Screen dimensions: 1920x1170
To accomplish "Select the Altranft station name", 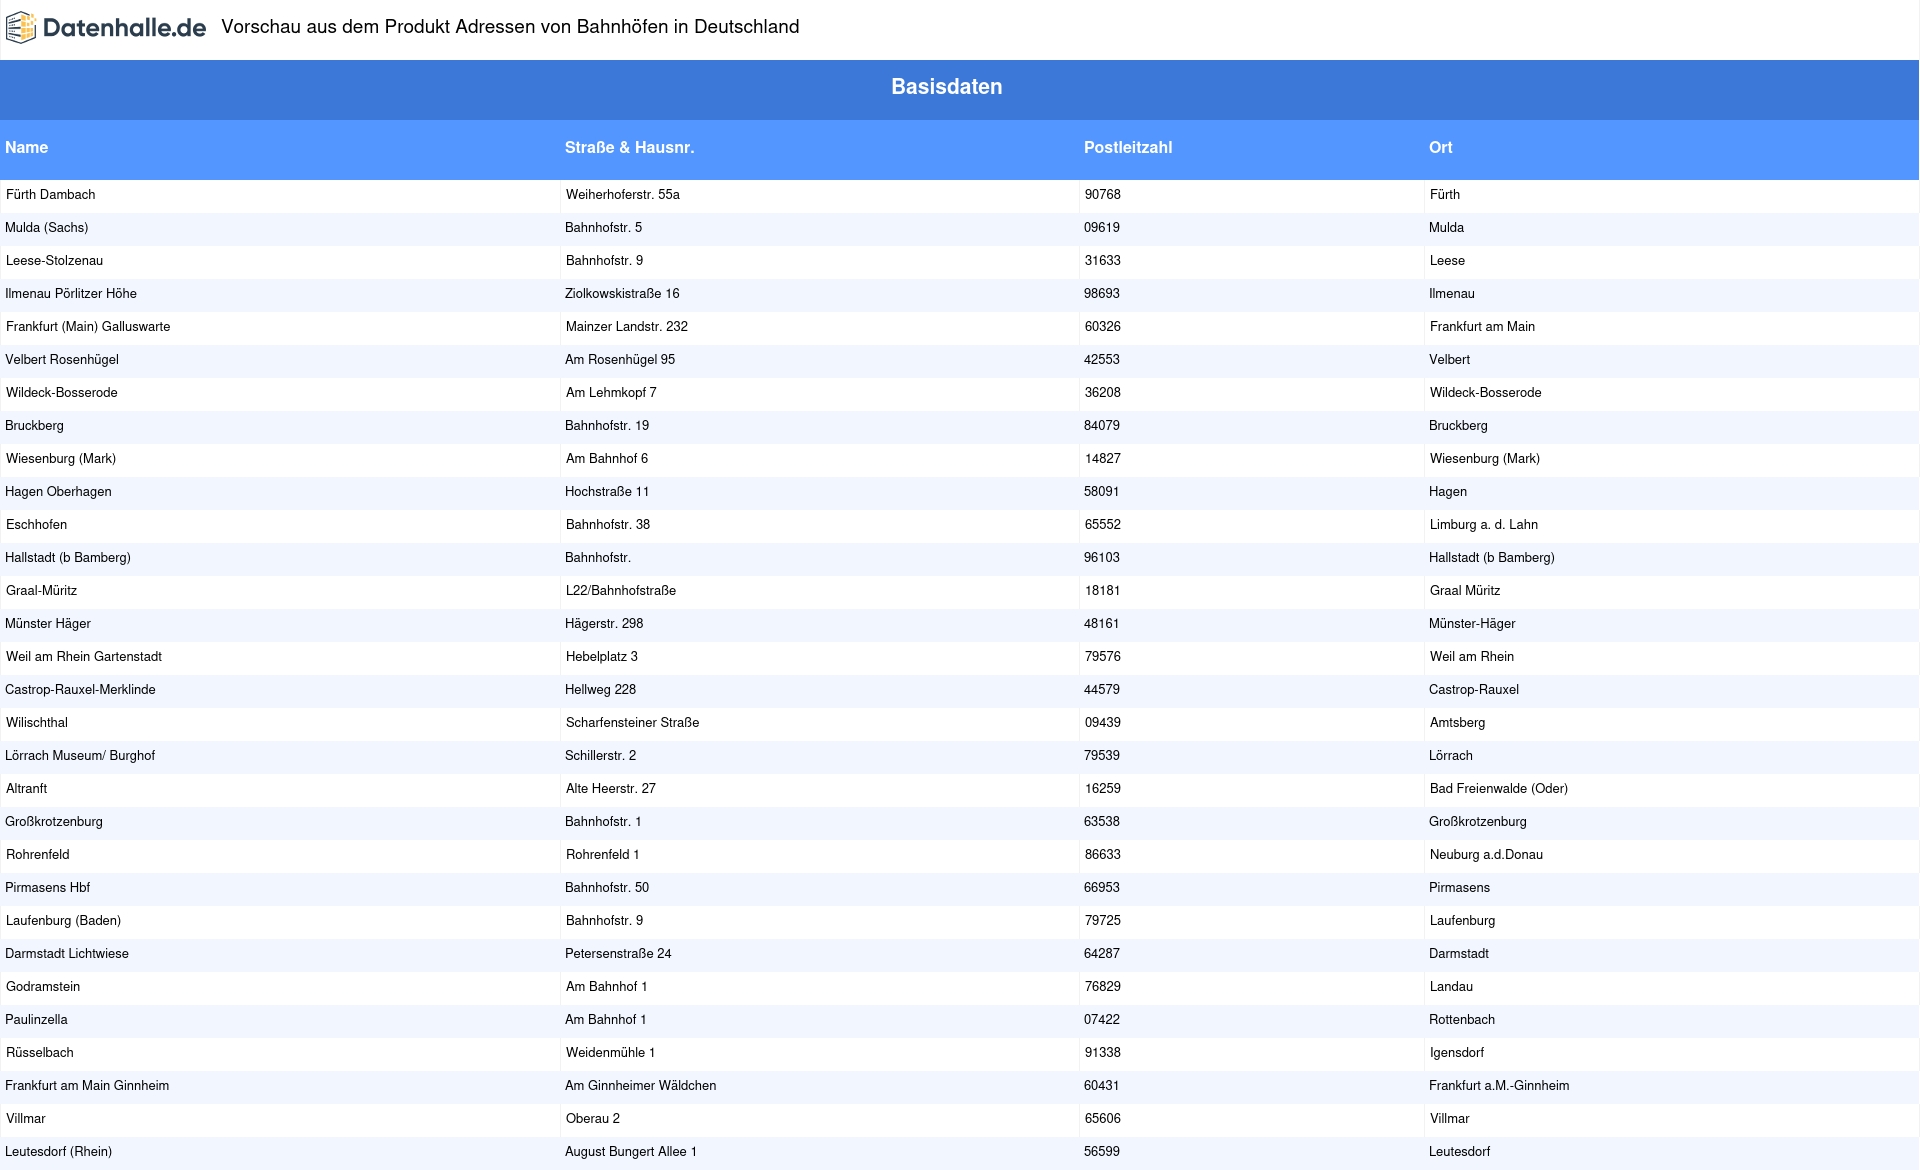I will (x=27, y=789).
